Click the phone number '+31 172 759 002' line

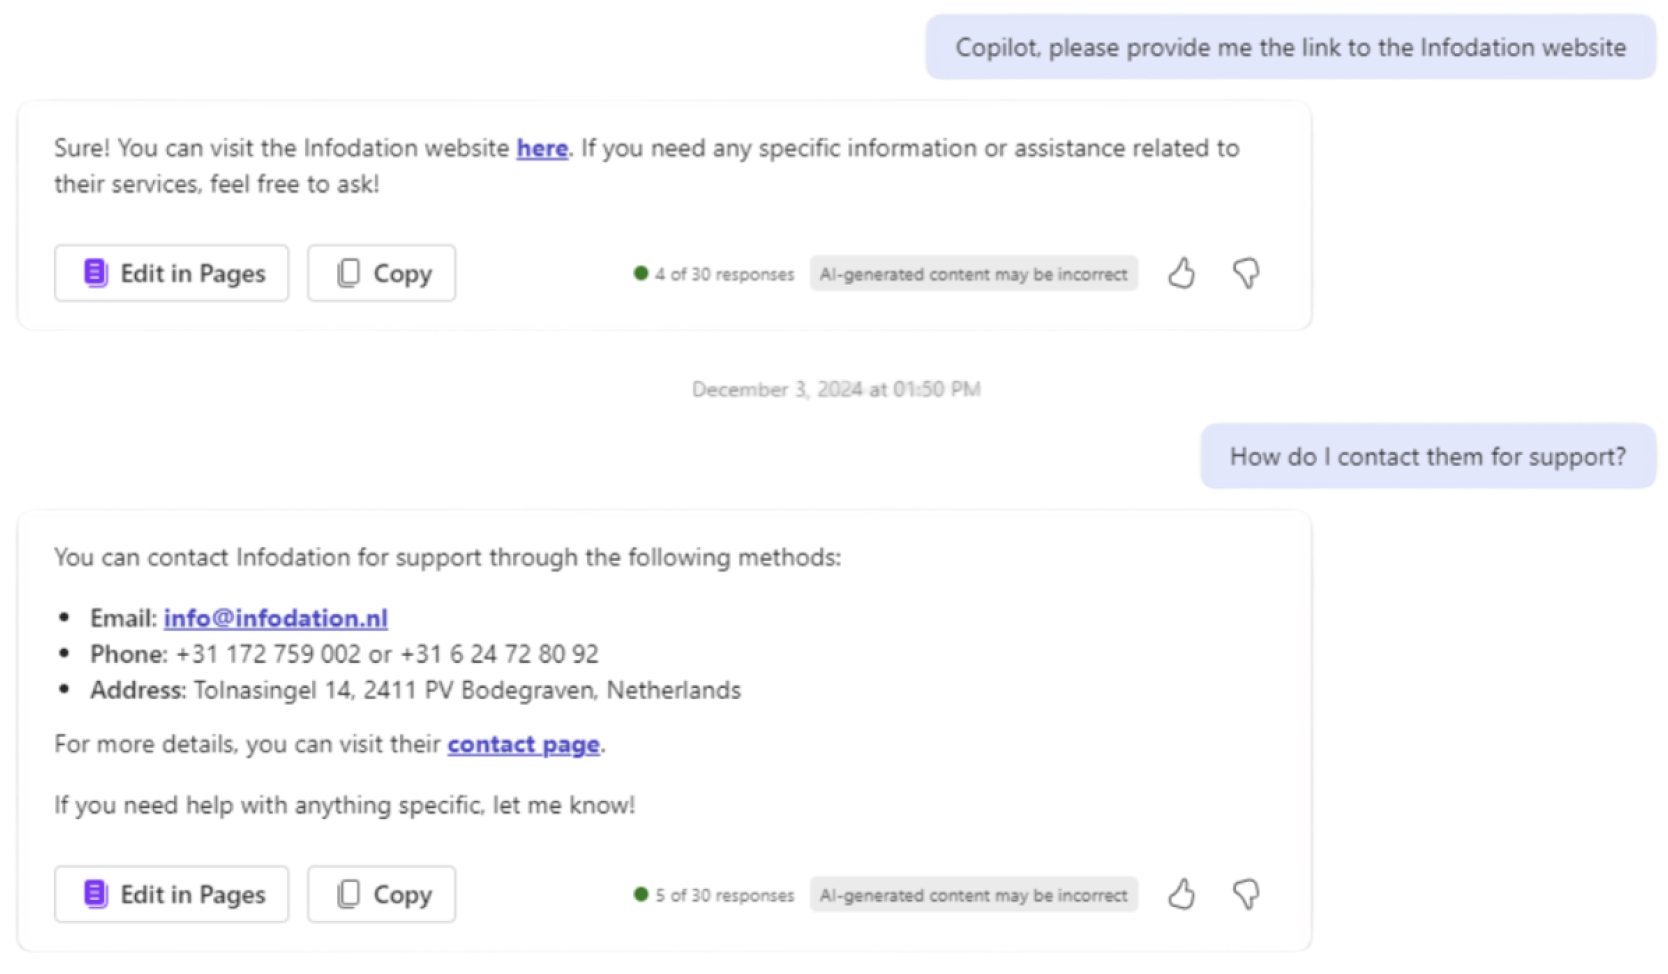point(344,654)
